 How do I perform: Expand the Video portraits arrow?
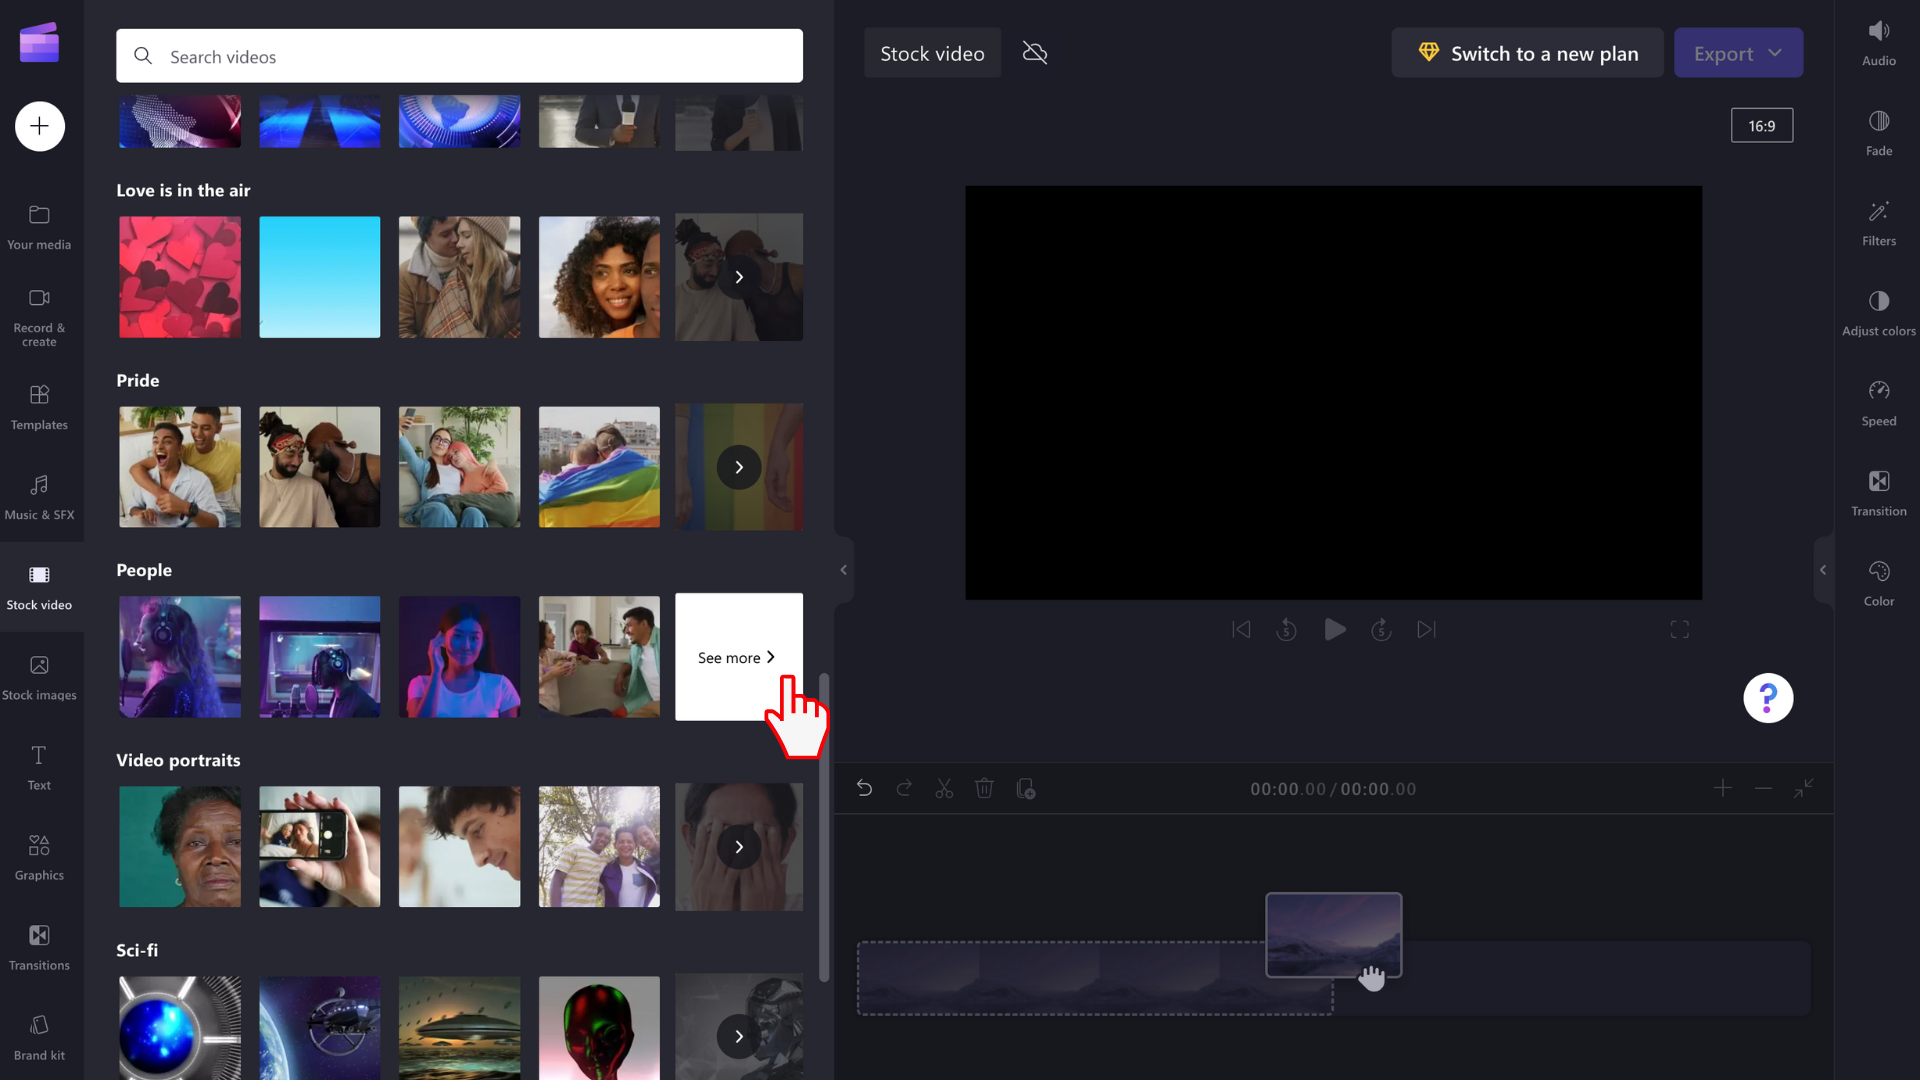point(738,847)
